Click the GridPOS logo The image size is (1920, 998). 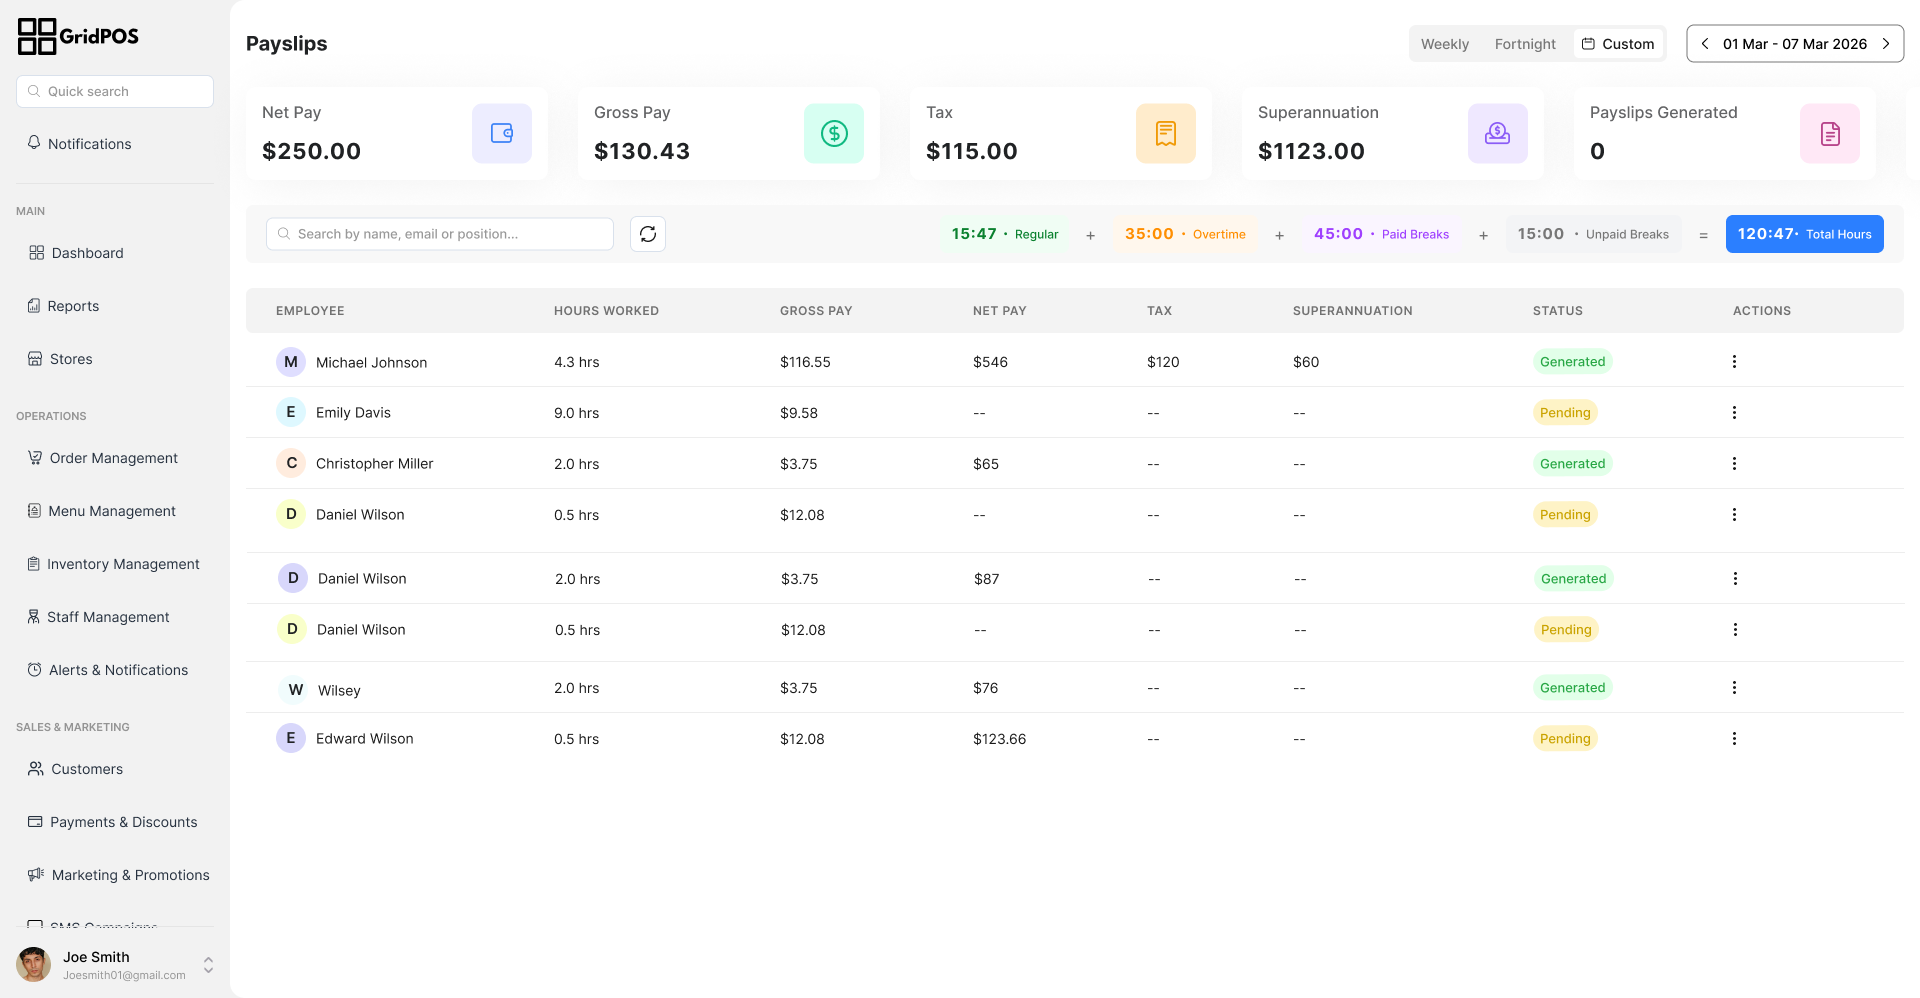(x=78, y=37)
